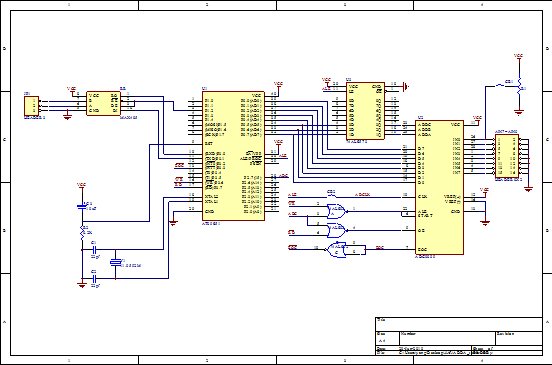Select the lower crystal load capacitor

(94, 279)
